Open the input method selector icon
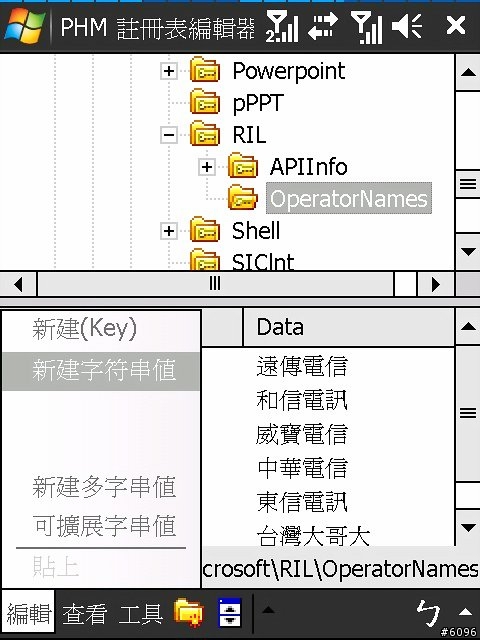 (429, 614)
